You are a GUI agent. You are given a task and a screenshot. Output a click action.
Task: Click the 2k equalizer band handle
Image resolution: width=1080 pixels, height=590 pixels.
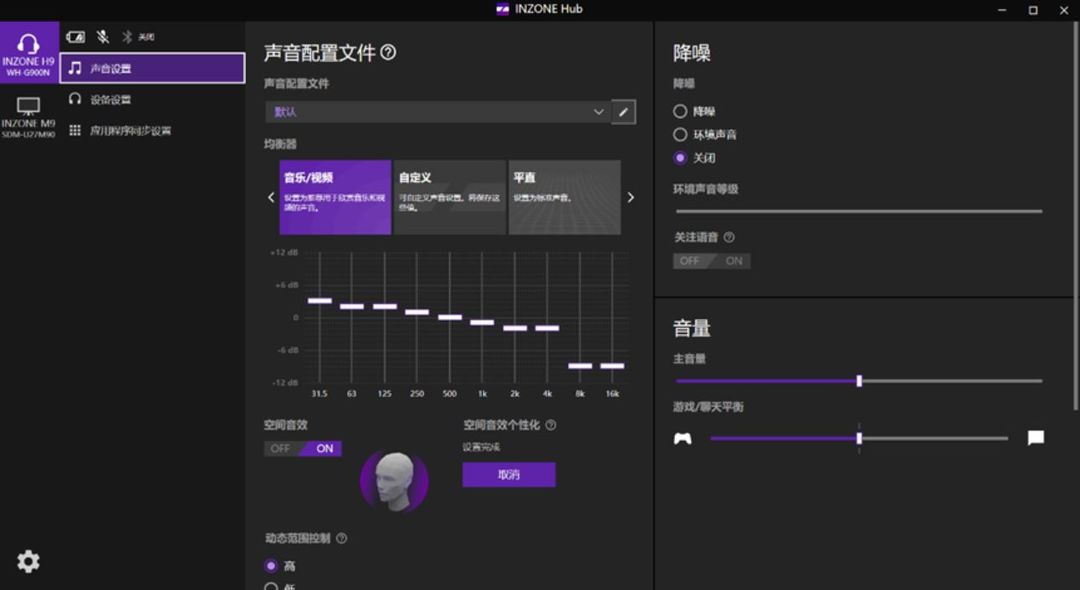click(x=515, y=328)
